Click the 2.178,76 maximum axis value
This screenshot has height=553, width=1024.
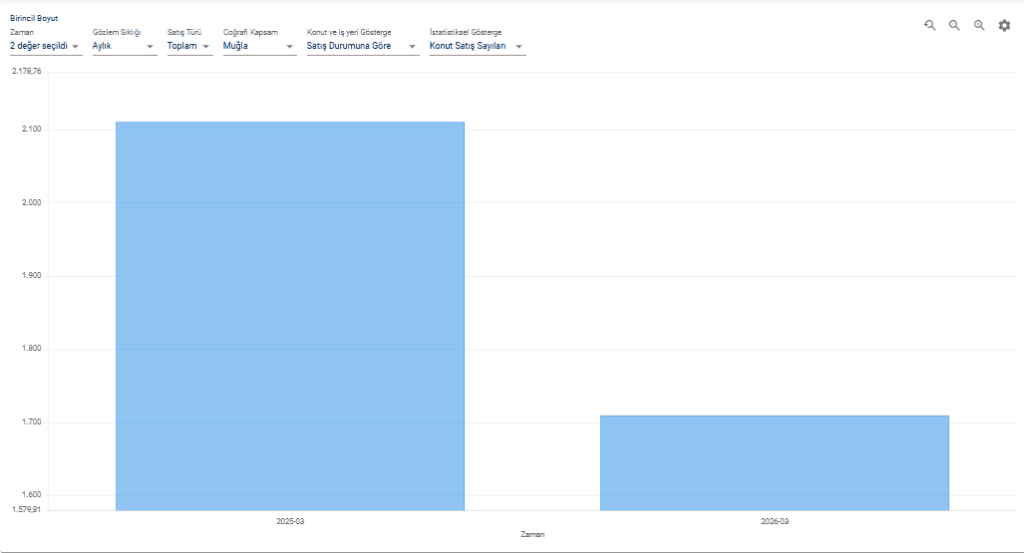(27, 71)
